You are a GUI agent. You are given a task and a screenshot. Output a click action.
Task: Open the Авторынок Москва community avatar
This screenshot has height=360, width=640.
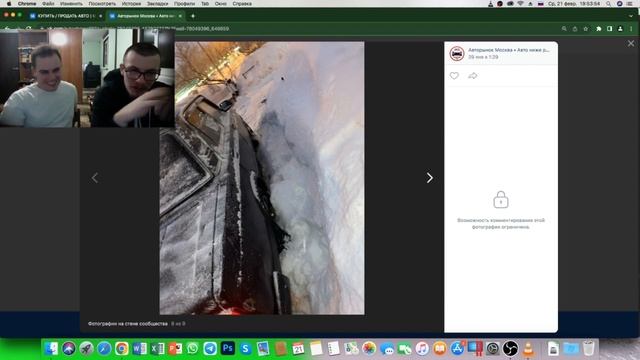click(x=457, y=53)
